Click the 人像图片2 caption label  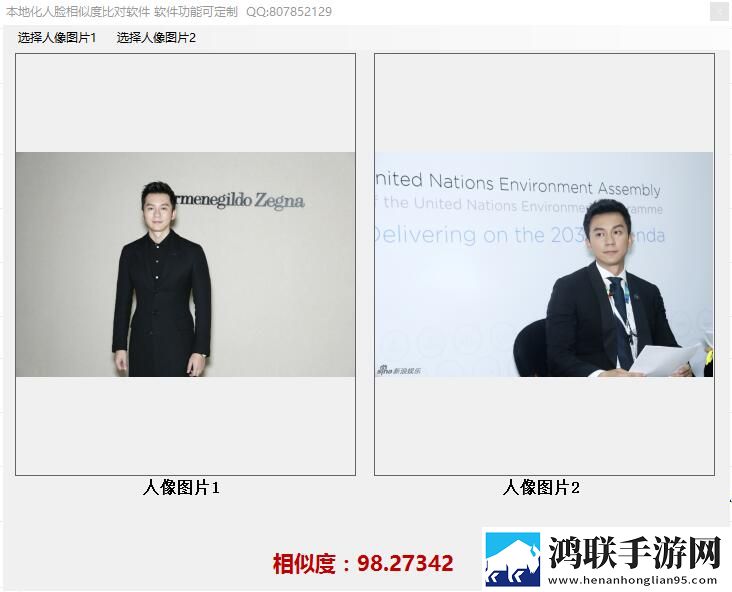click(541, 487)
